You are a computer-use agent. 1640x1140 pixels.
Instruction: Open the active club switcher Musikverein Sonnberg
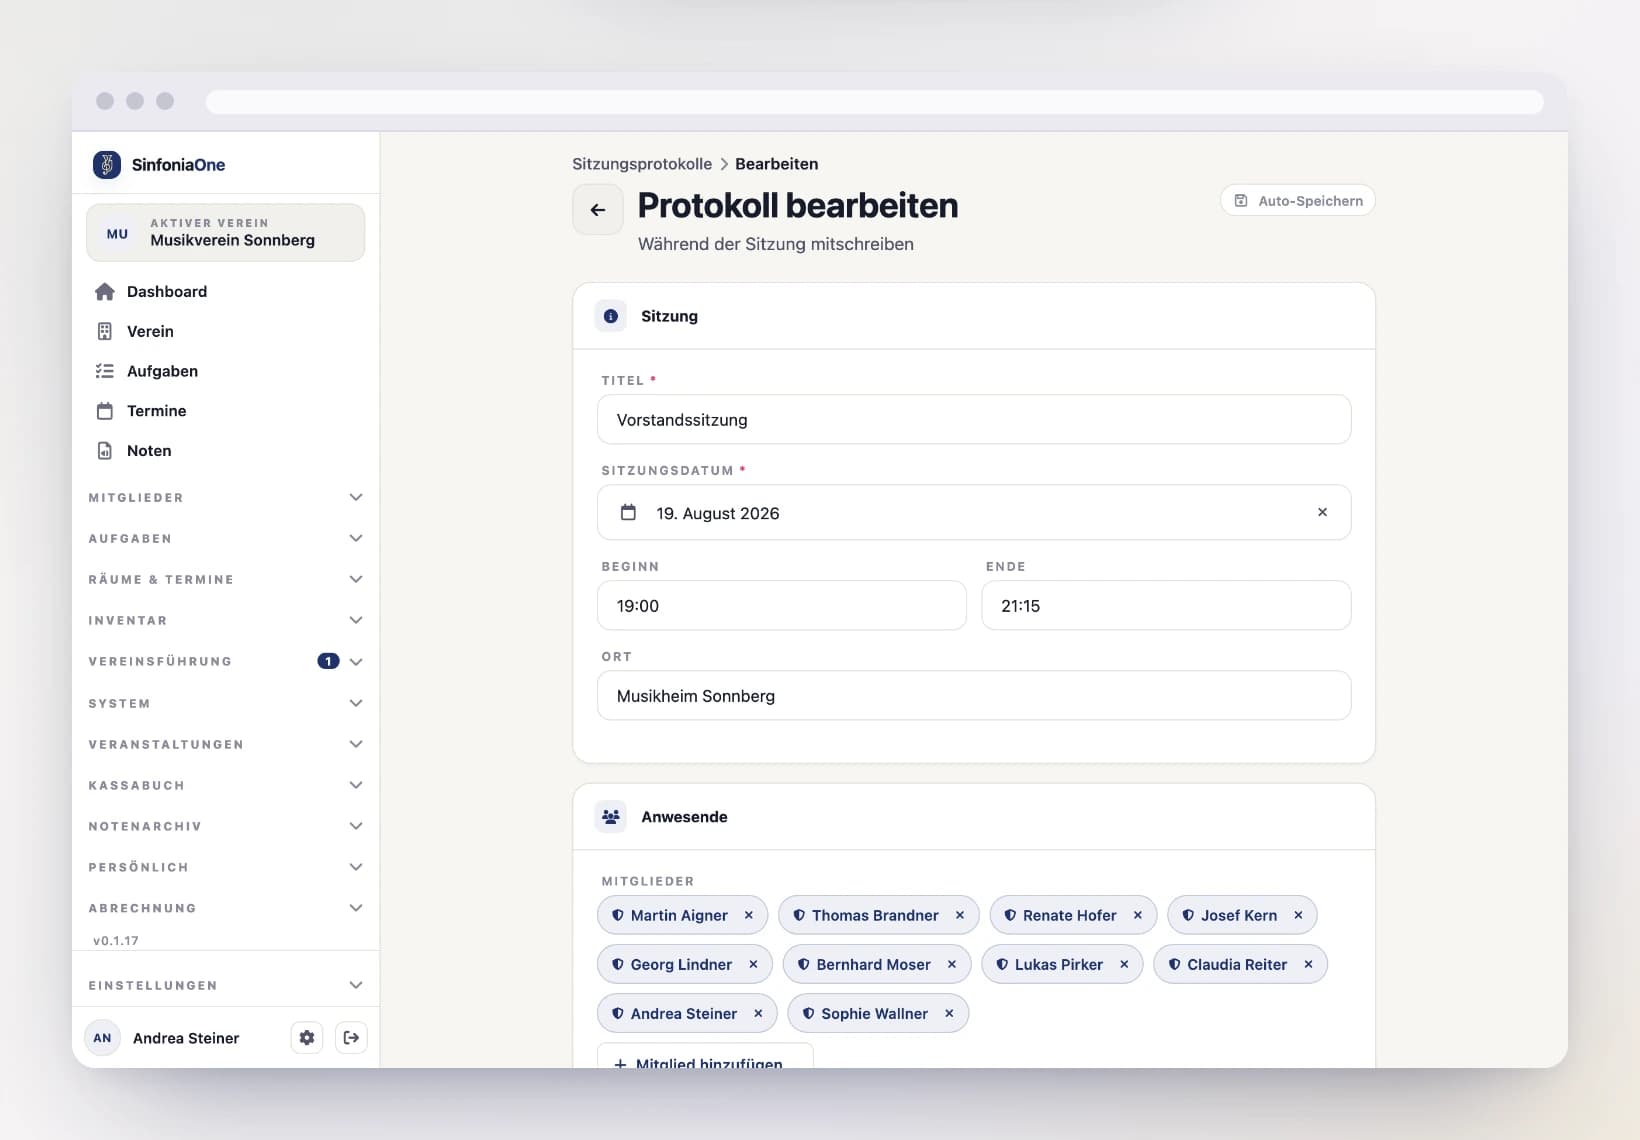[225, 233]
